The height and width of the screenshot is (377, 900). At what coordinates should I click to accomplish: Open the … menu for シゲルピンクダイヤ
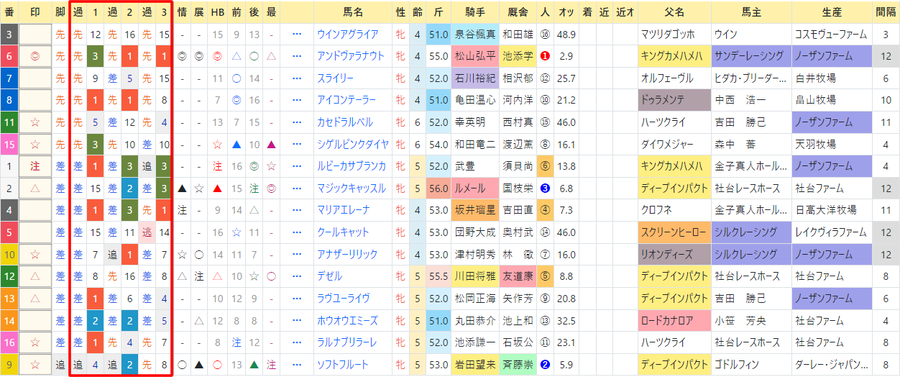point(297,144)
